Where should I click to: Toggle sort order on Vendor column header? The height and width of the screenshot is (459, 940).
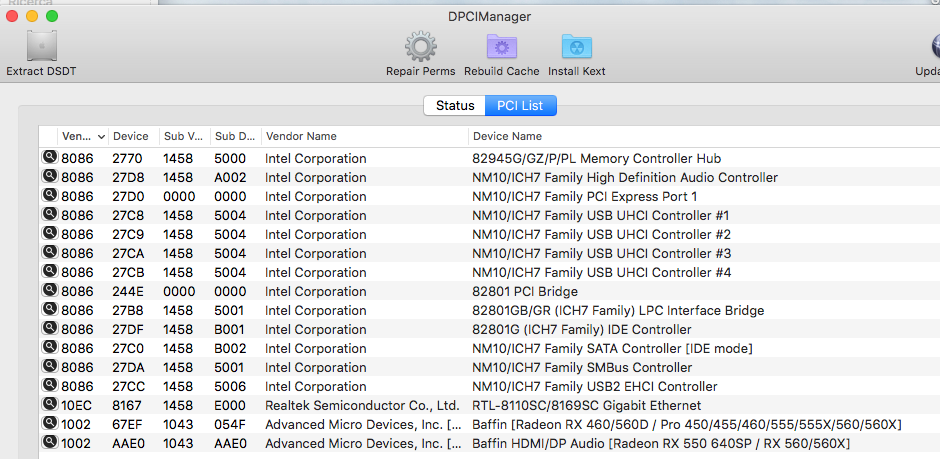(83, 136)
